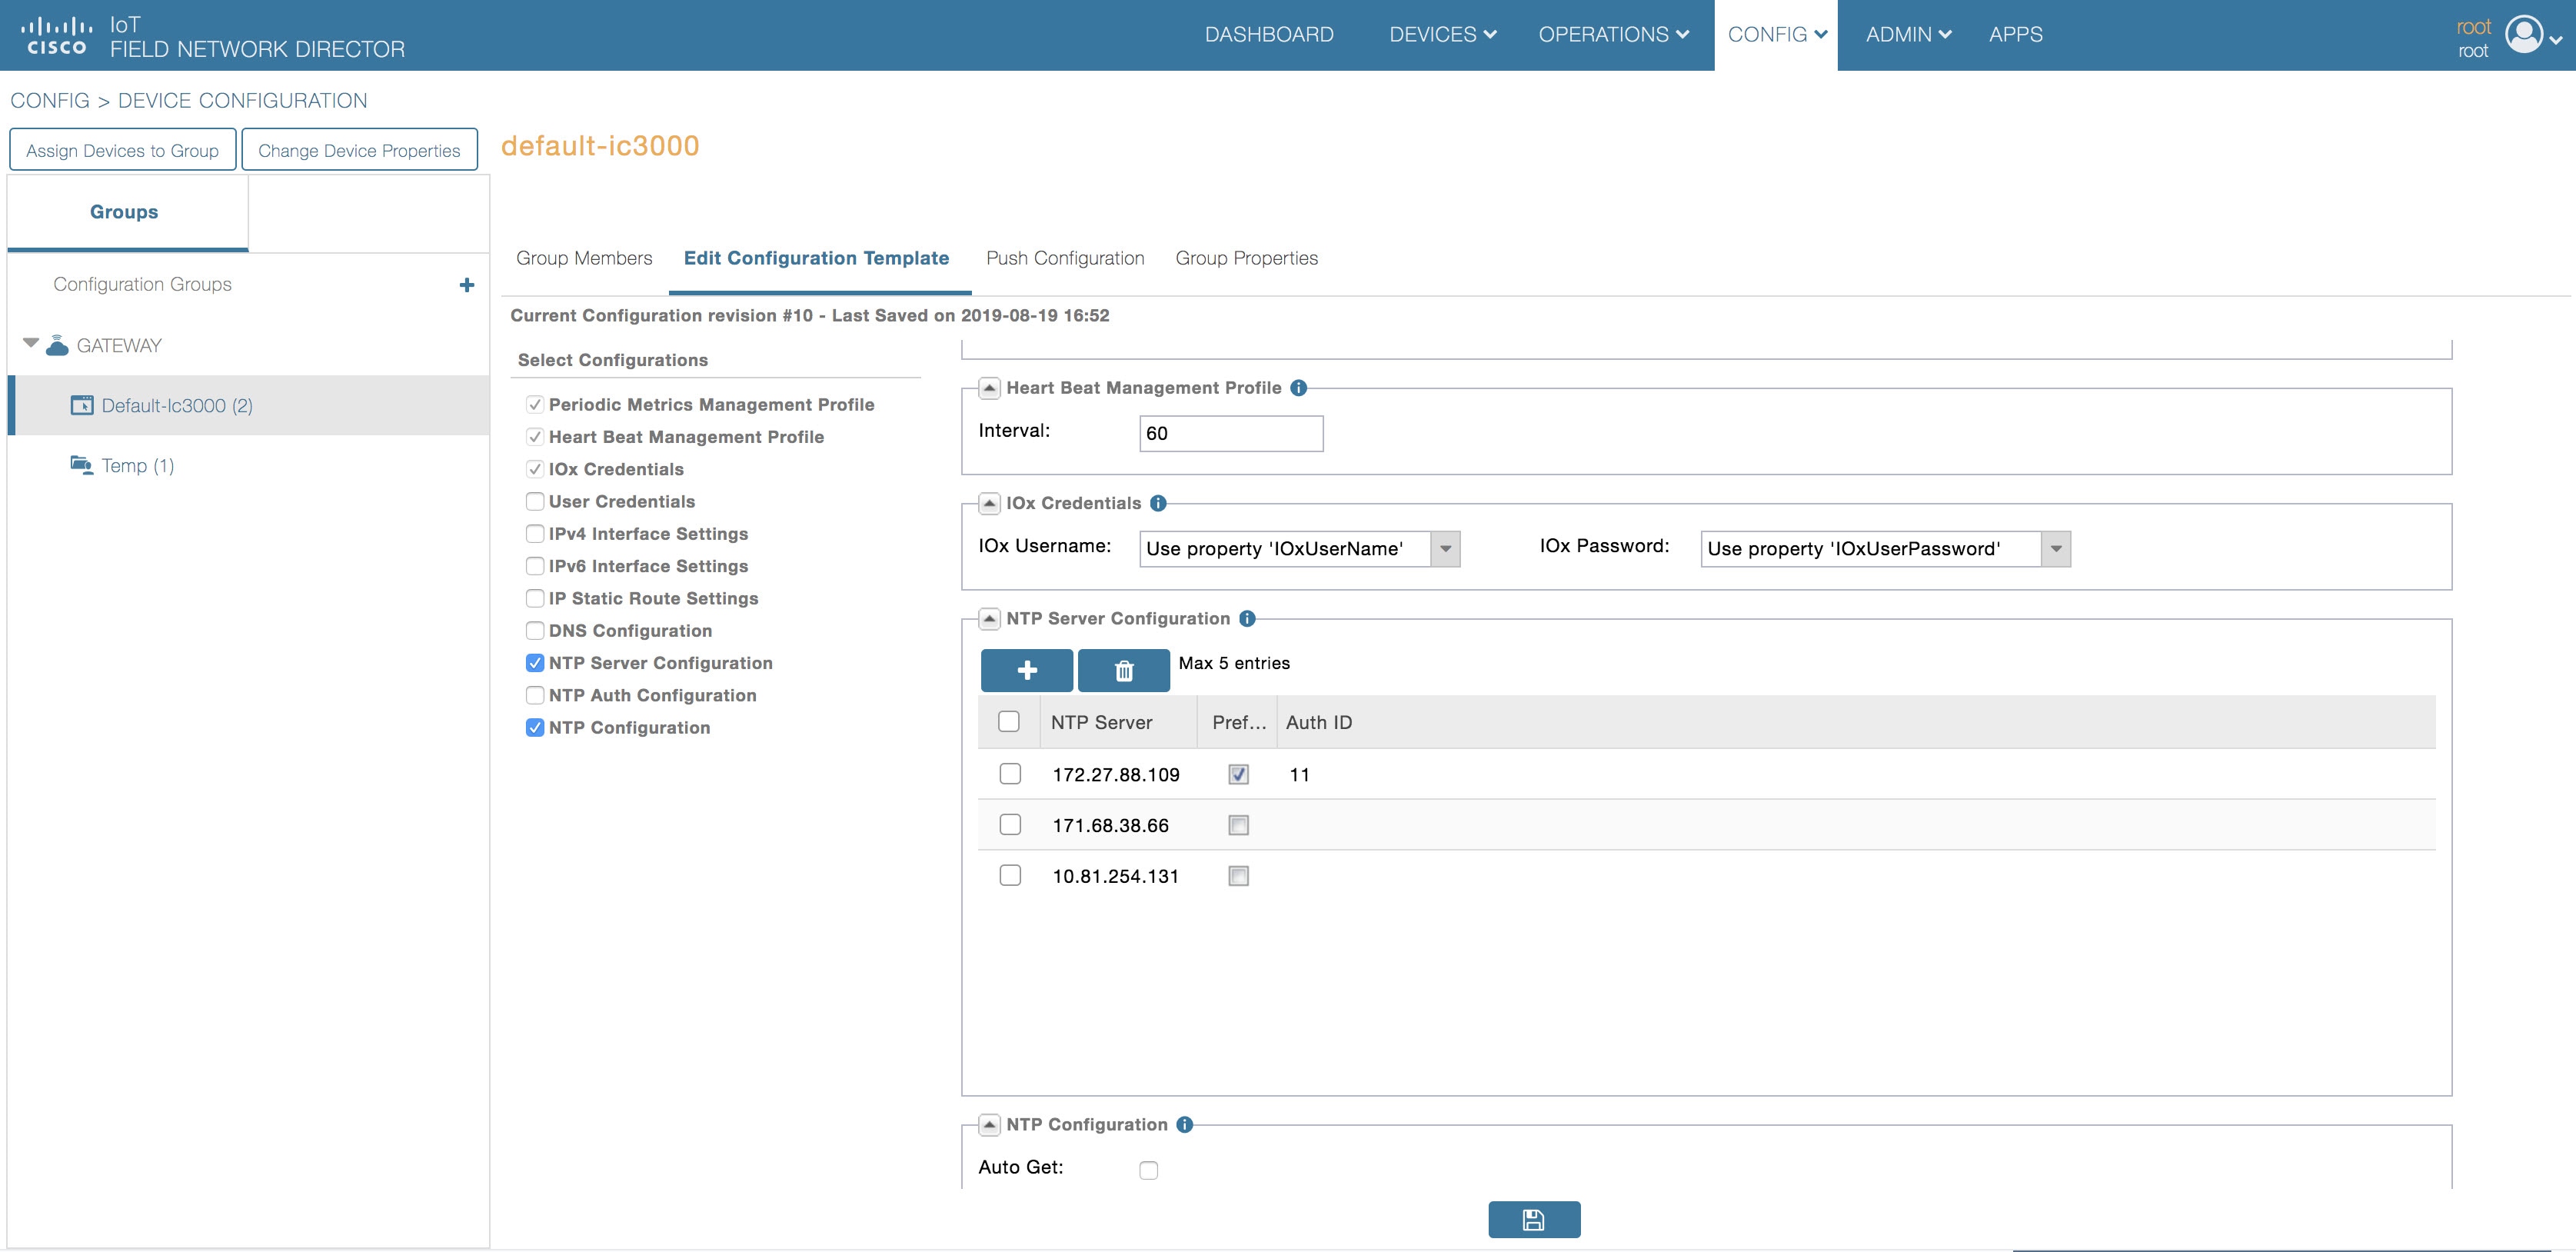Enable User Credentials configuration
The height and width of the screenshot is (1252, 2576).
535,501
